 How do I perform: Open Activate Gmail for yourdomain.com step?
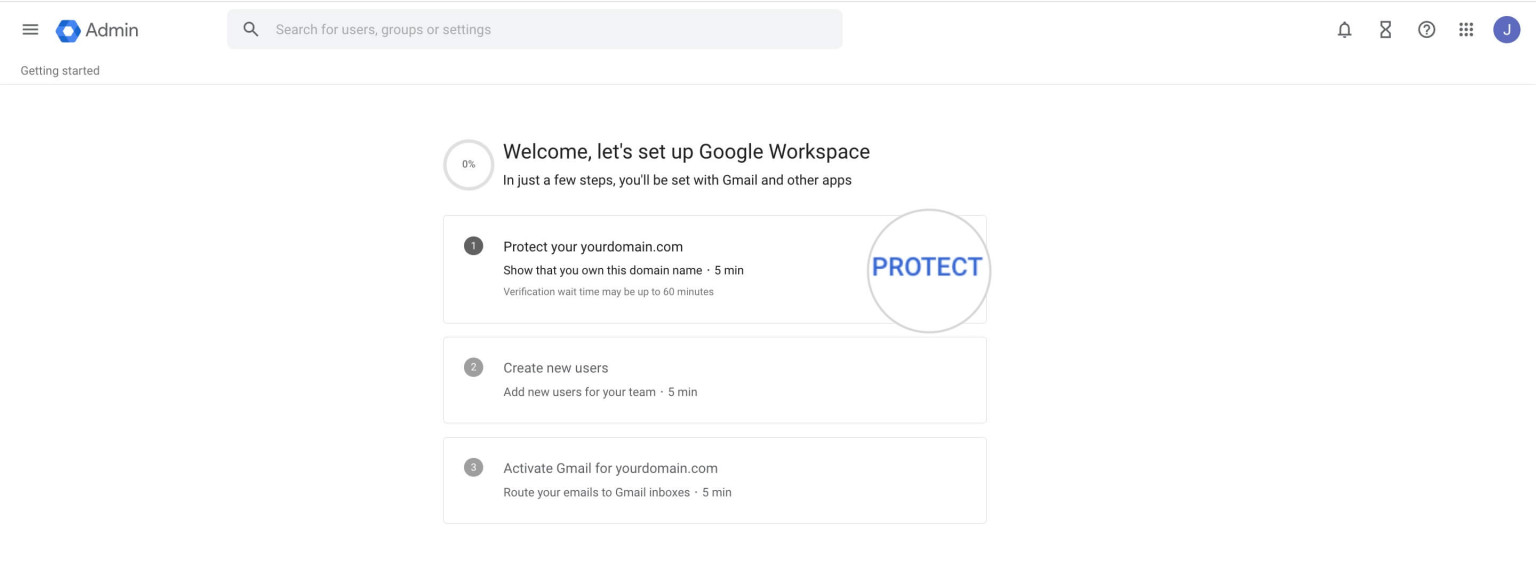(715, 480)
